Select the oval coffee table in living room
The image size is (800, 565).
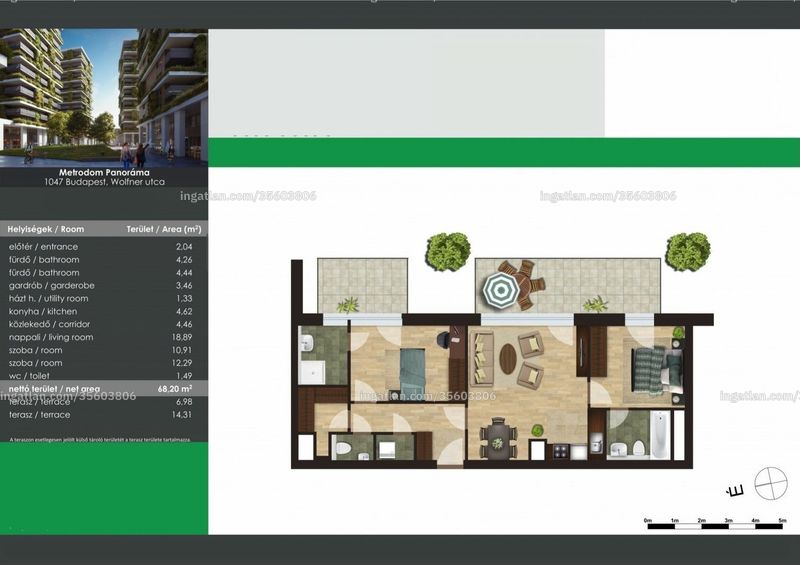[x=507, y=358]
